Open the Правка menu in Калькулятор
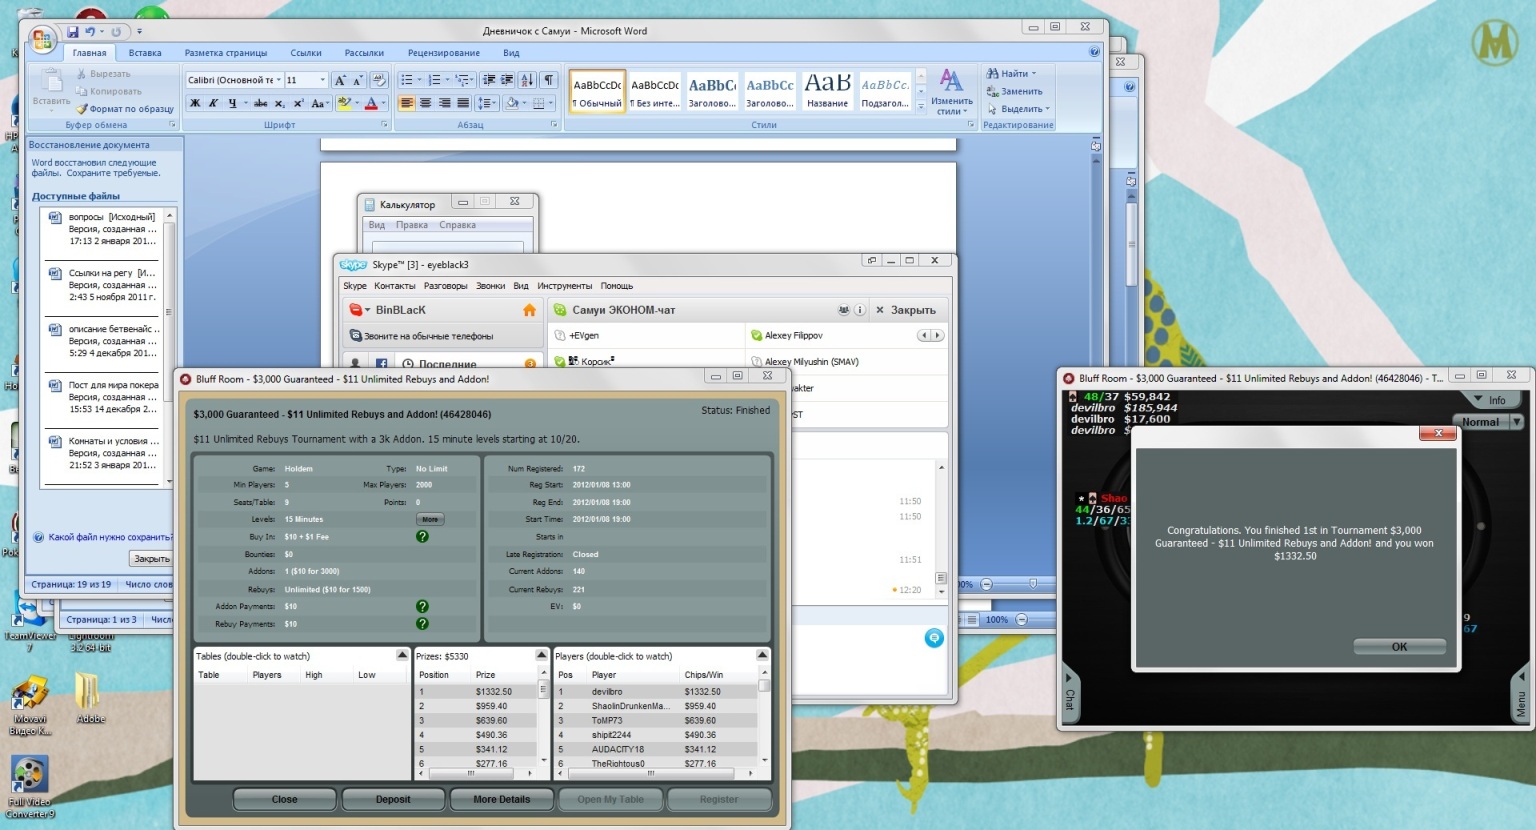The height and width of the screenshot is (830, 1536). pos(412,225)
